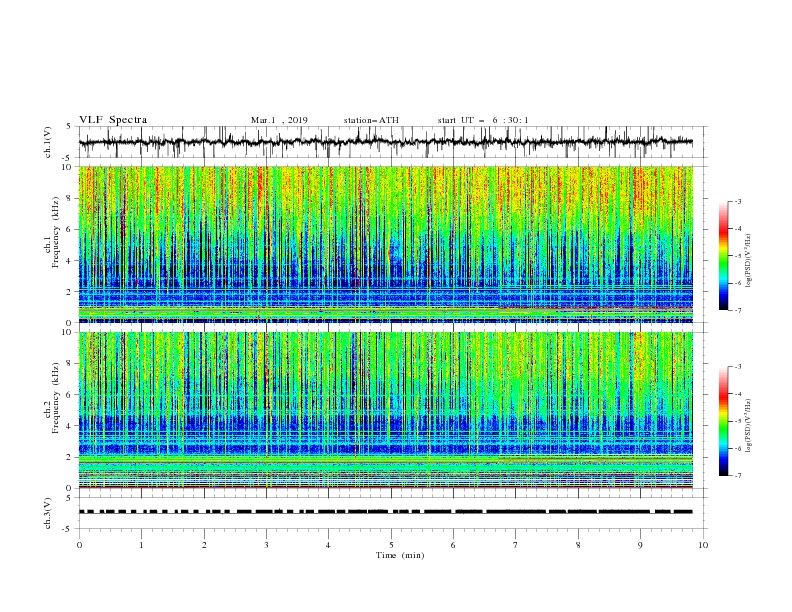Click the "start UT = 6 :30: 1" text
The image size is (792, 612).
[483, 120]
